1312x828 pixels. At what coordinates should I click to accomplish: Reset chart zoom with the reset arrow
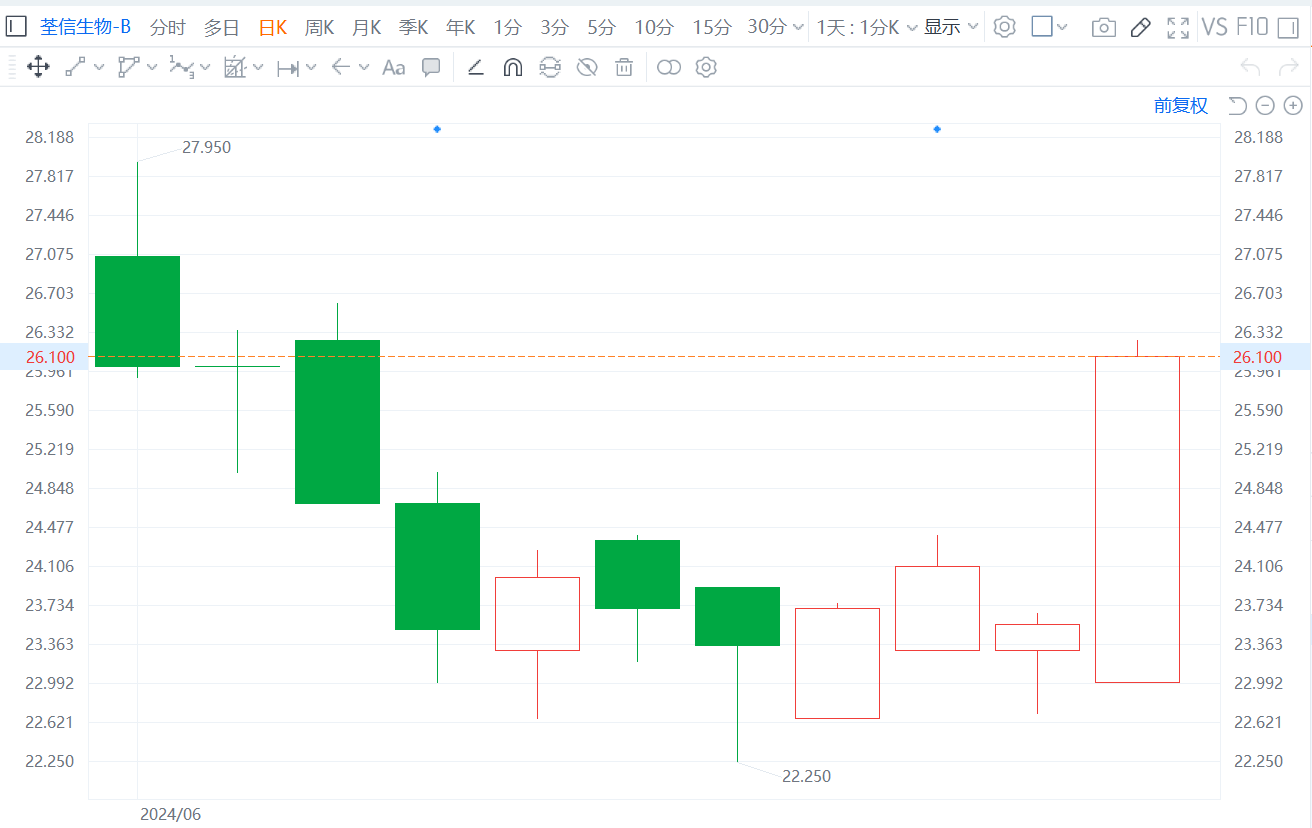tap(1237, 106)
